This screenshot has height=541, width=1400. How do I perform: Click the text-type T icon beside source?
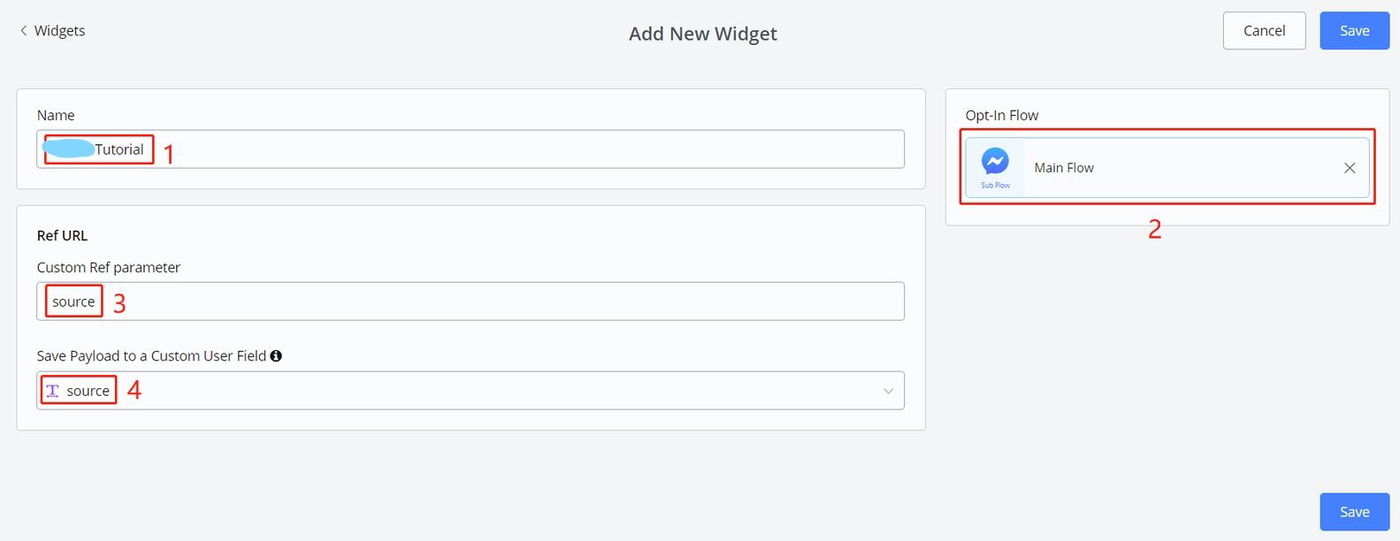click(x=53, y=391)
